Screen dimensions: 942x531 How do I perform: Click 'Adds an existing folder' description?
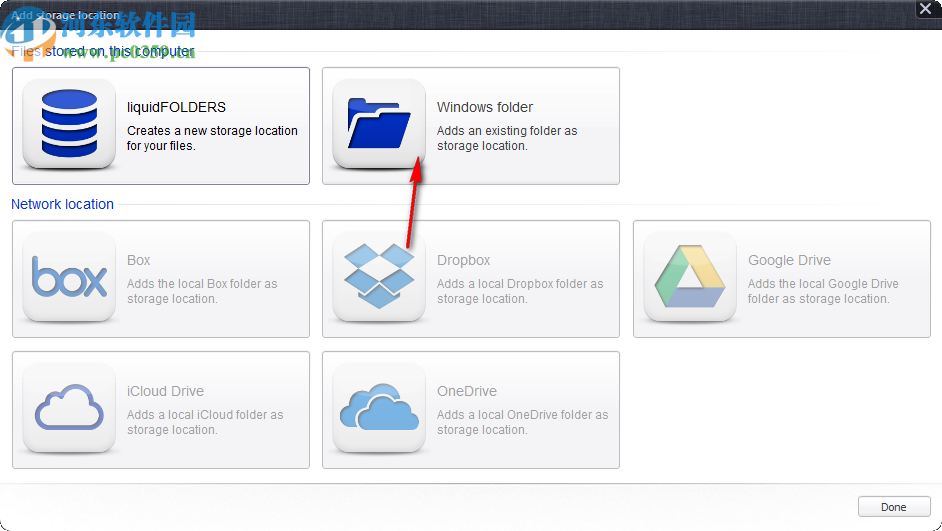point(507,138)
